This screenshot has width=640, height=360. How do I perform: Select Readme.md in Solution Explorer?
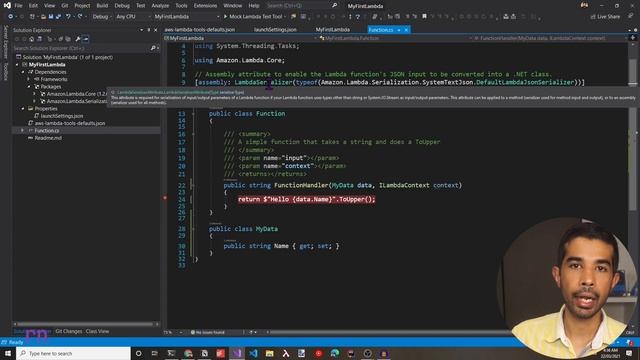[x=48, y=138]
